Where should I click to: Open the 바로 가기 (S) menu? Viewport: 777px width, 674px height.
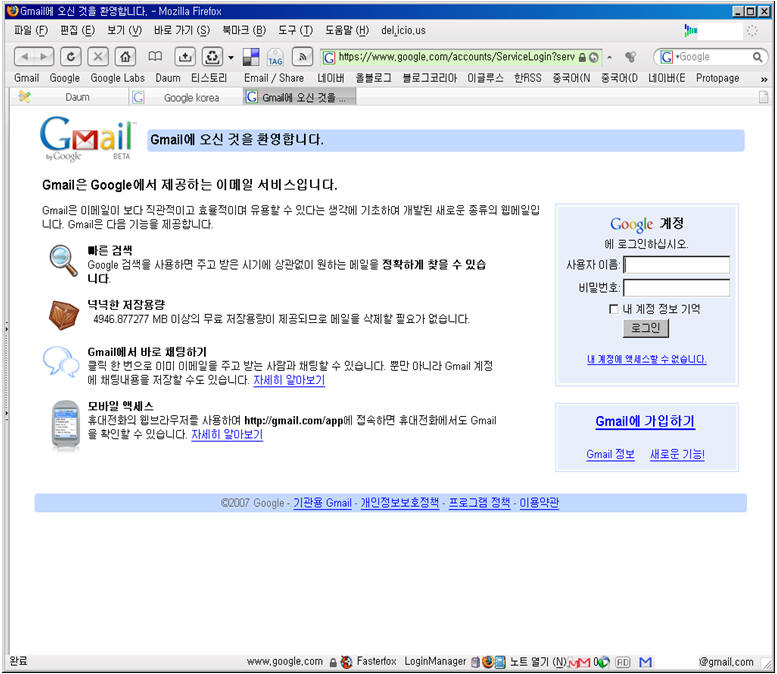(x=182, y=30)
